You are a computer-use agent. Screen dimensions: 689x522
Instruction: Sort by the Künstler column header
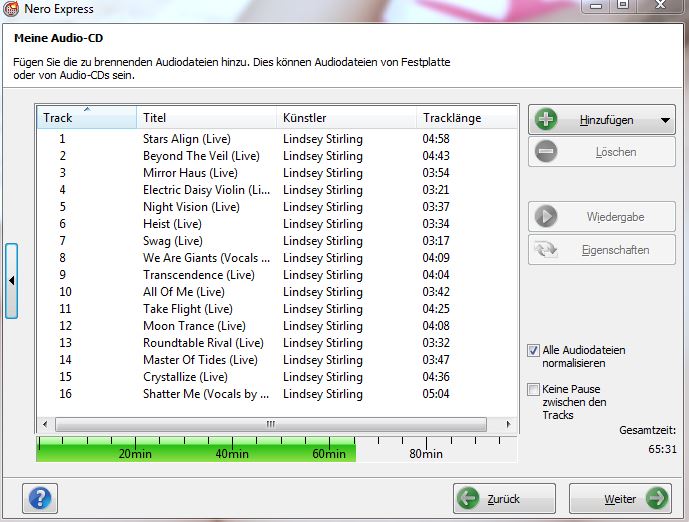[346, 117]
